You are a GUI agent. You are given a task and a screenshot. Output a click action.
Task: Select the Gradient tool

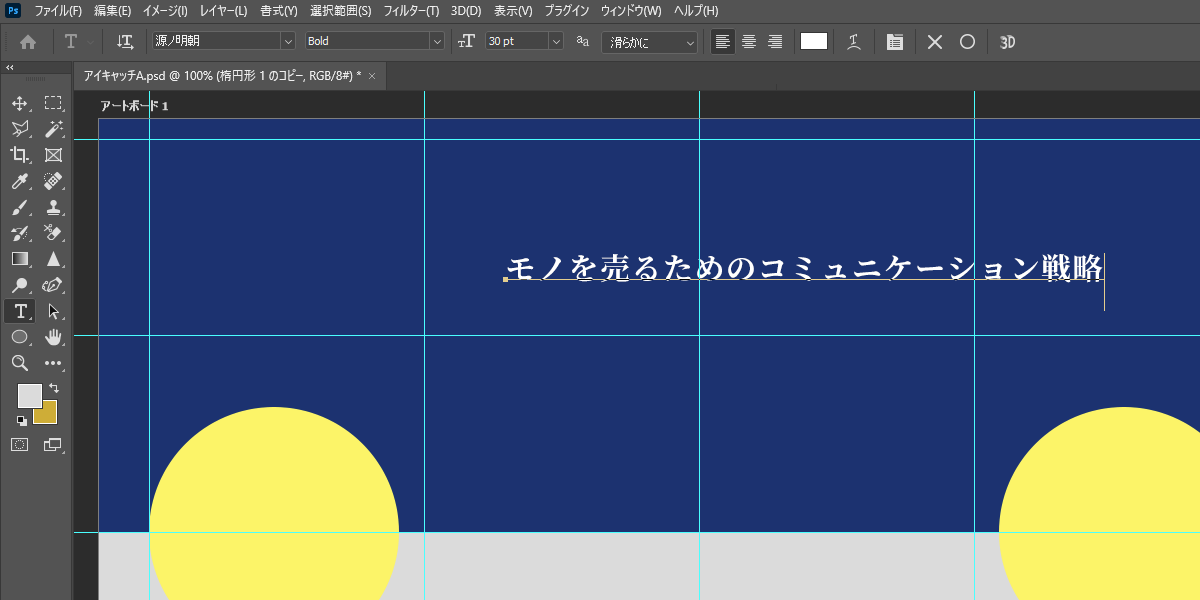click(x=19, y=259)
